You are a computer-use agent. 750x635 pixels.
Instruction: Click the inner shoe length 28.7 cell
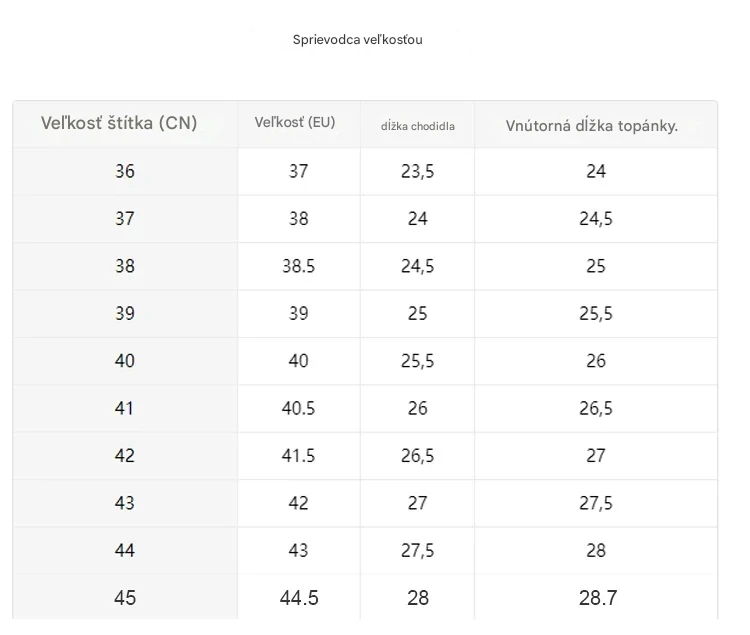[597, 598]
